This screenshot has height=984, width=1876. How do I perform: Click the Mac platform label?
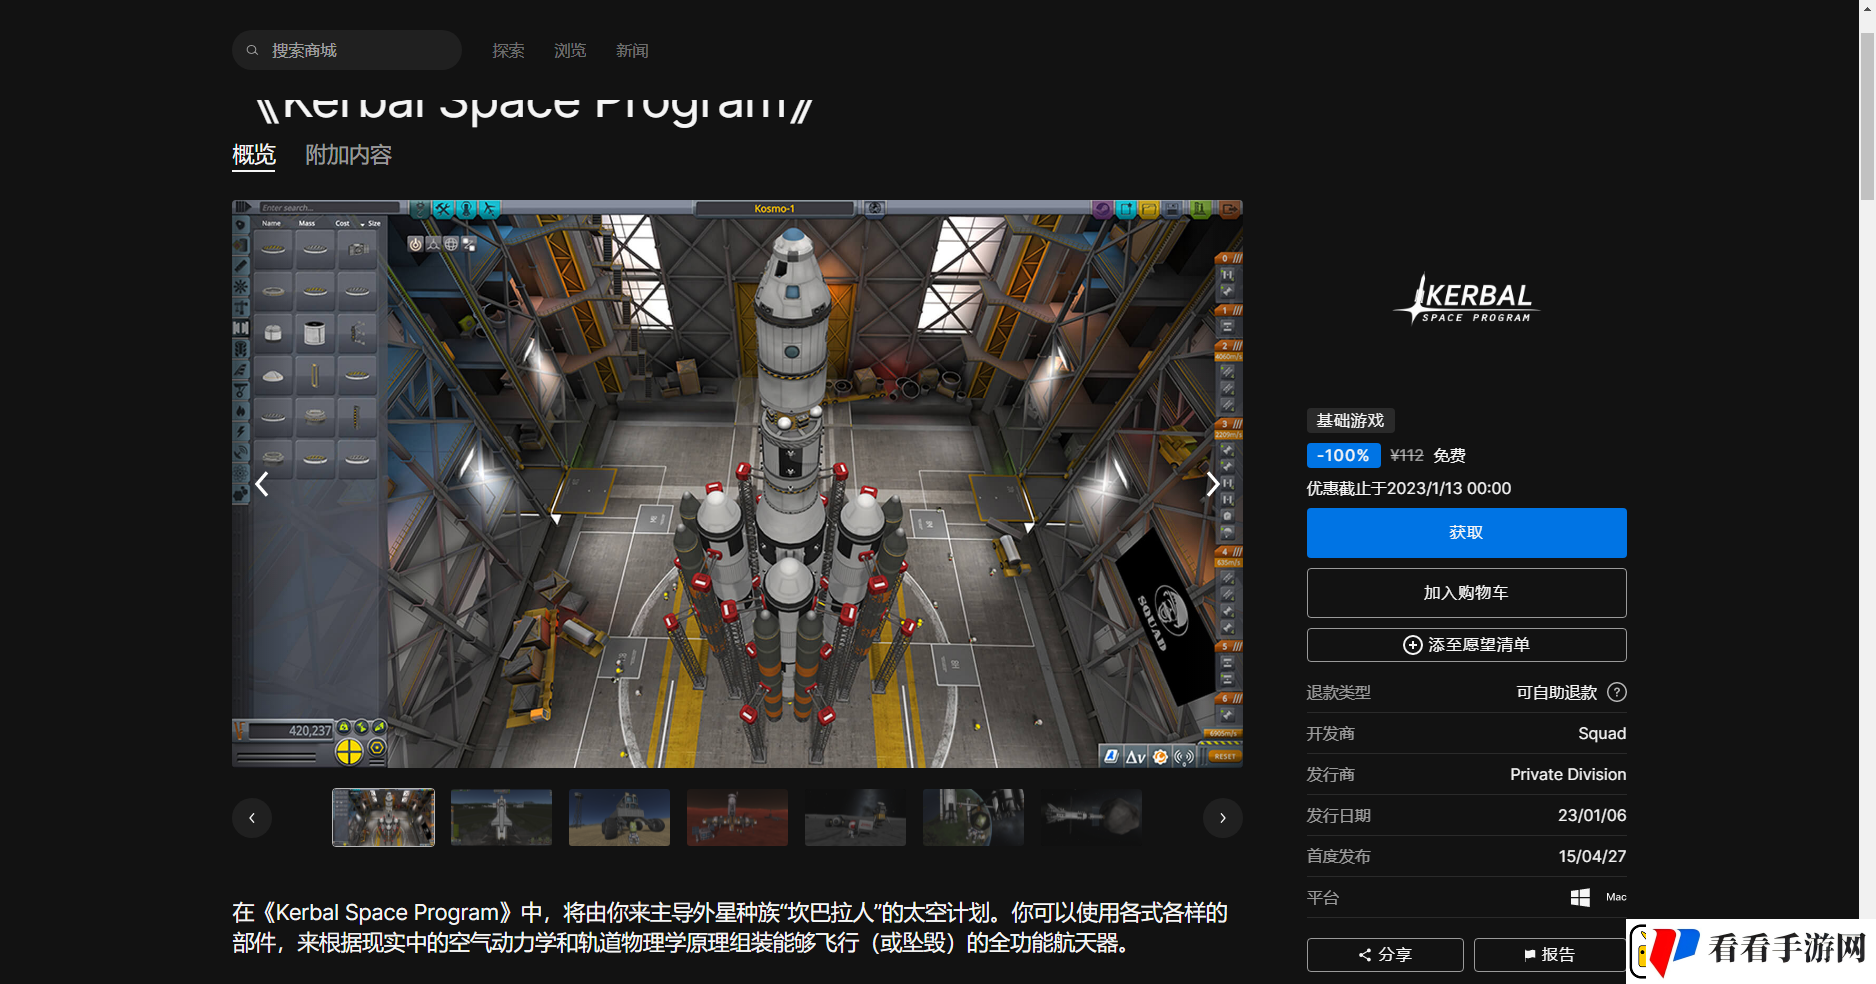(1616, 897)
